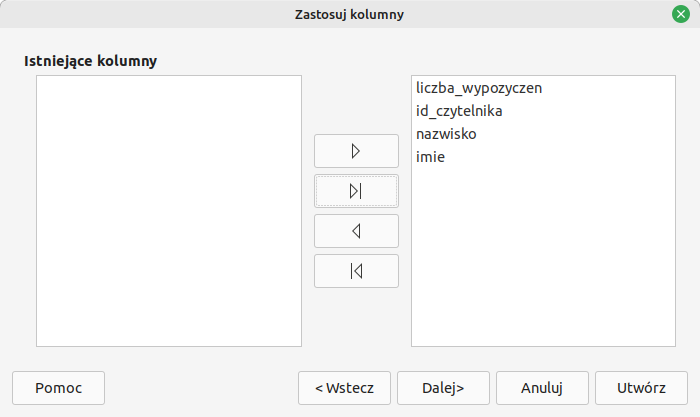
Task: Click the Zastosuj kolumny title bar
Action: coord(350,14)
